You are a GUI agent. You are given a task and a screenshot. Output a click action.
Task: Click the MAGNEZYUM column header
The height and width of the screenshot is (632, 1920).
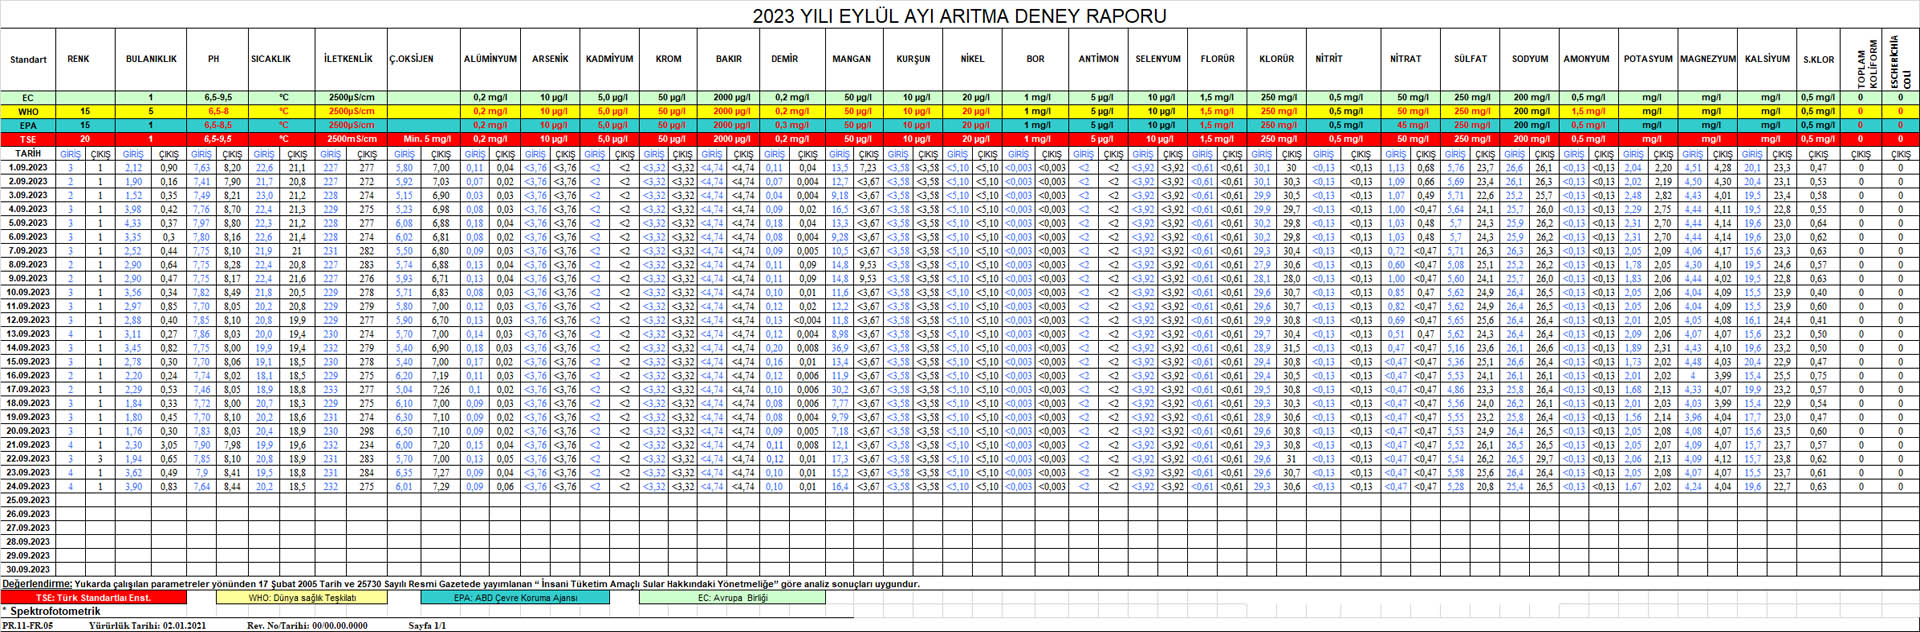pos(1708,59)
